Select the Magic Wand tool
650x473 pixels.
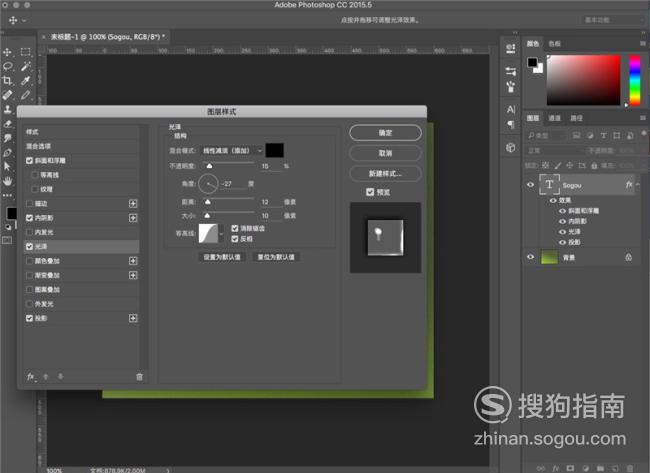(x=26, y=66)
